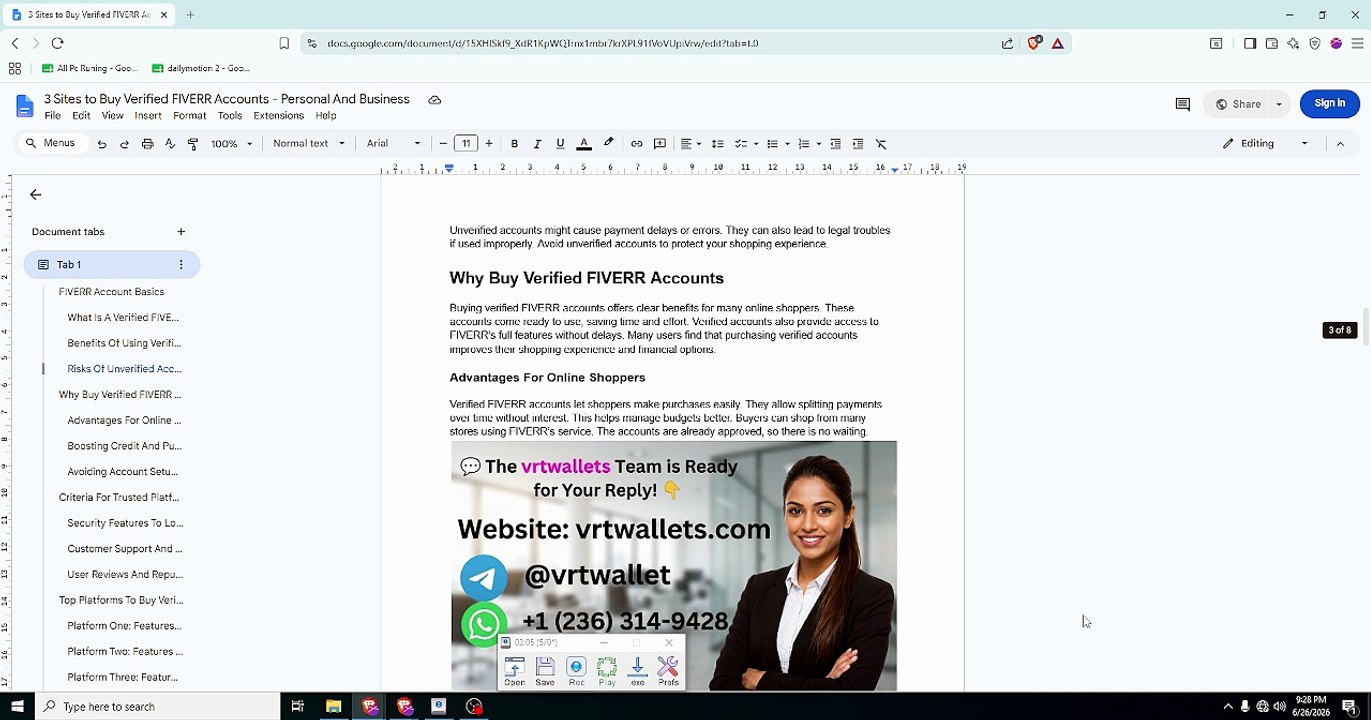Screen dimensions: 1371x720
Task: Collapse the toolbar with the up chevron
Action: (x=1340, y=144)
